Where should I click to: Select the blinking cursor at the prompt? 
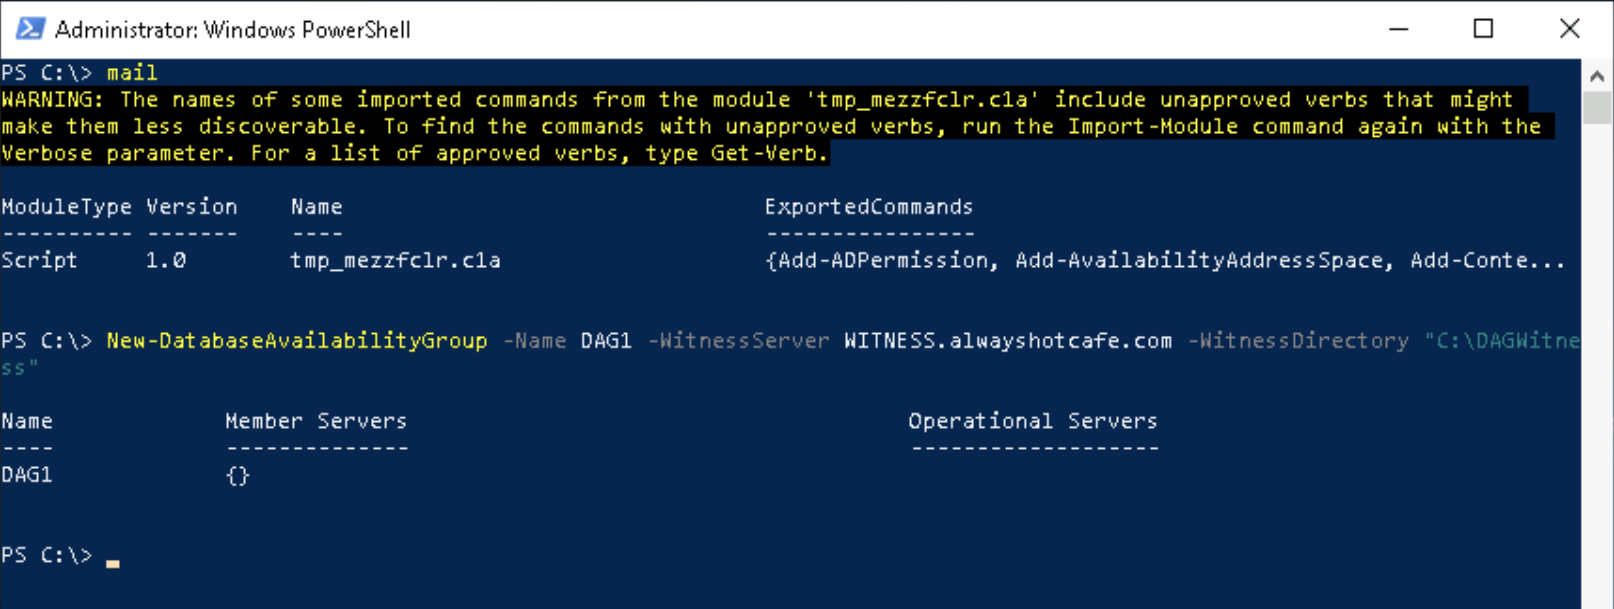point(111,562)
